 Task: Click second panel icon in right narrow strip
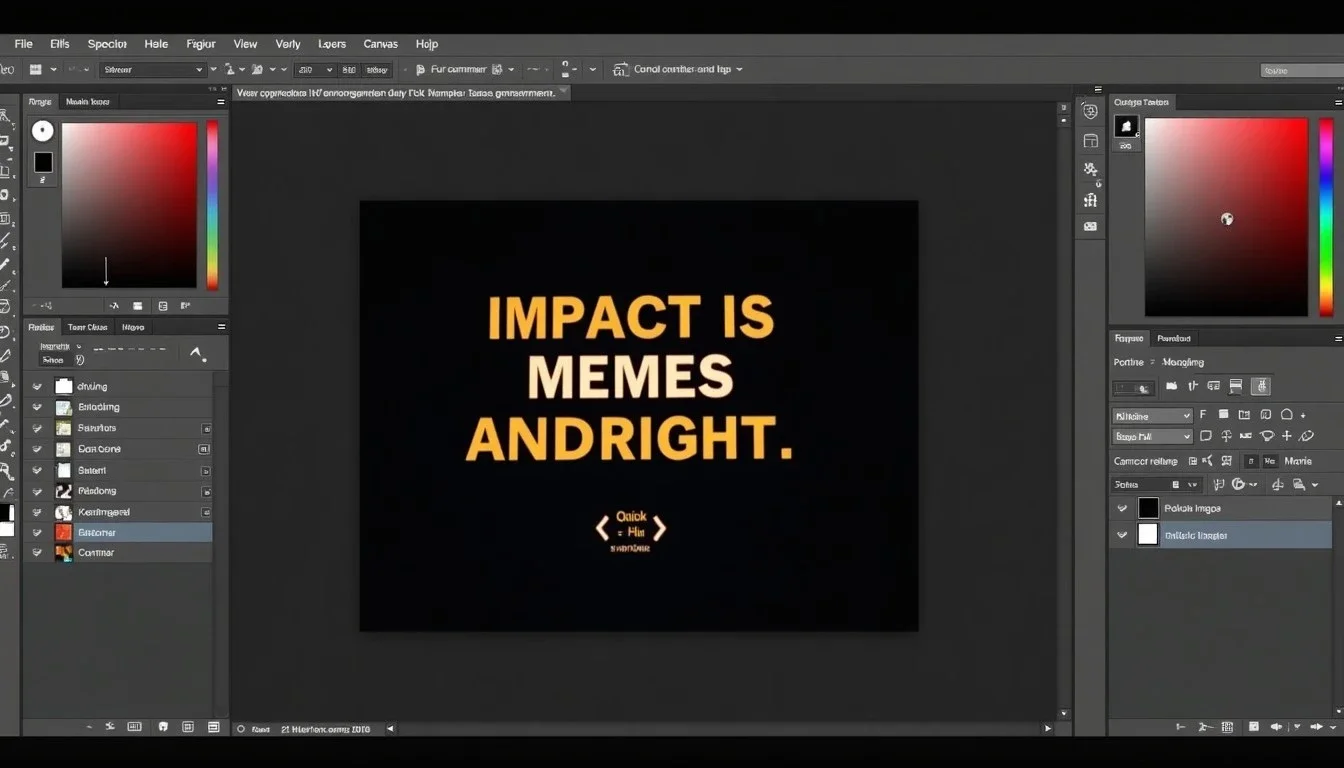pos(1090,141)
